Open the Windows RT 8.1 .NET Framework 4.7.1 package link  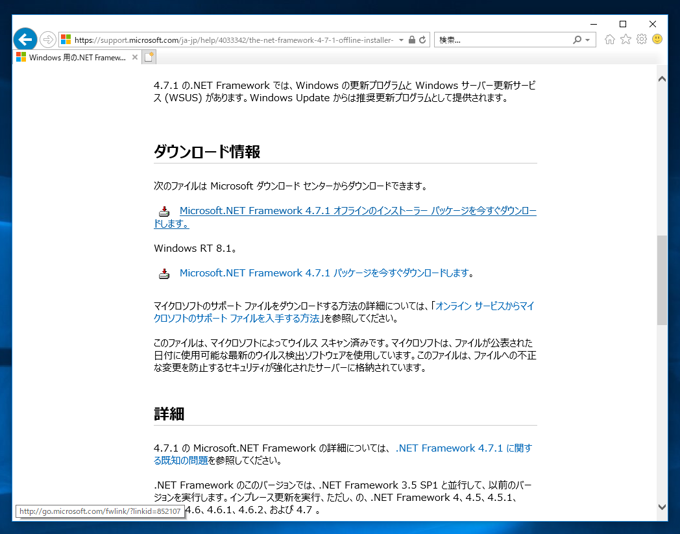click(x=326, y=273)
